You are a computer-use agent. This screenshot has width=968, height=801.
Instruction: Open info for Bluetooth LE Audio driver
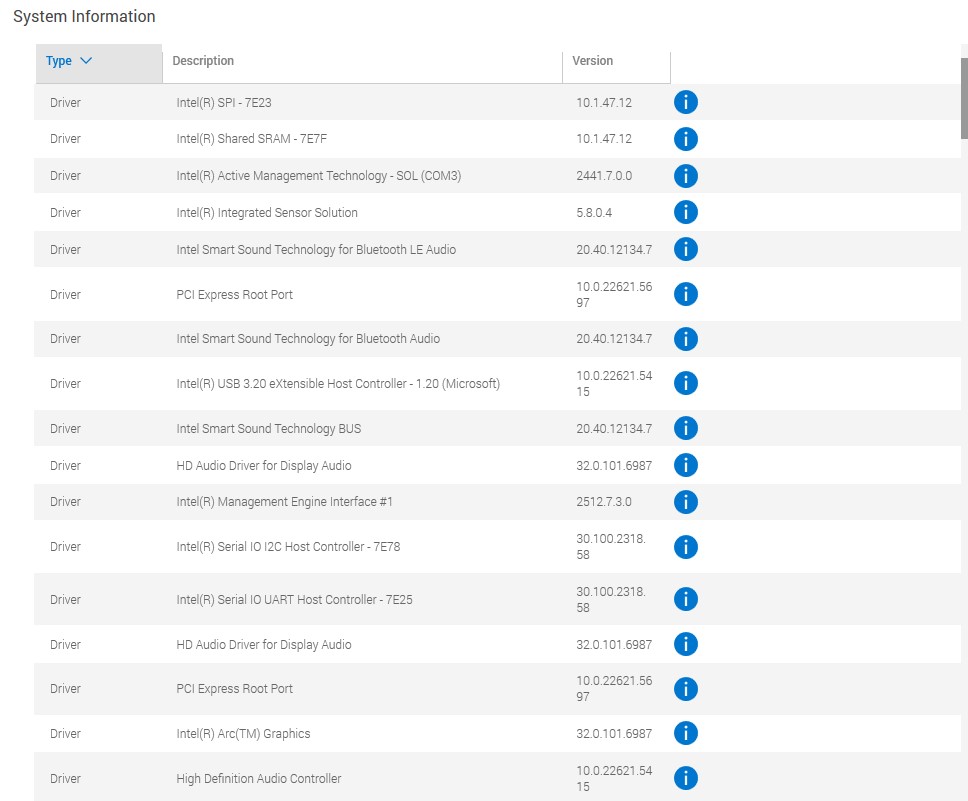click(x=685, y=250)
